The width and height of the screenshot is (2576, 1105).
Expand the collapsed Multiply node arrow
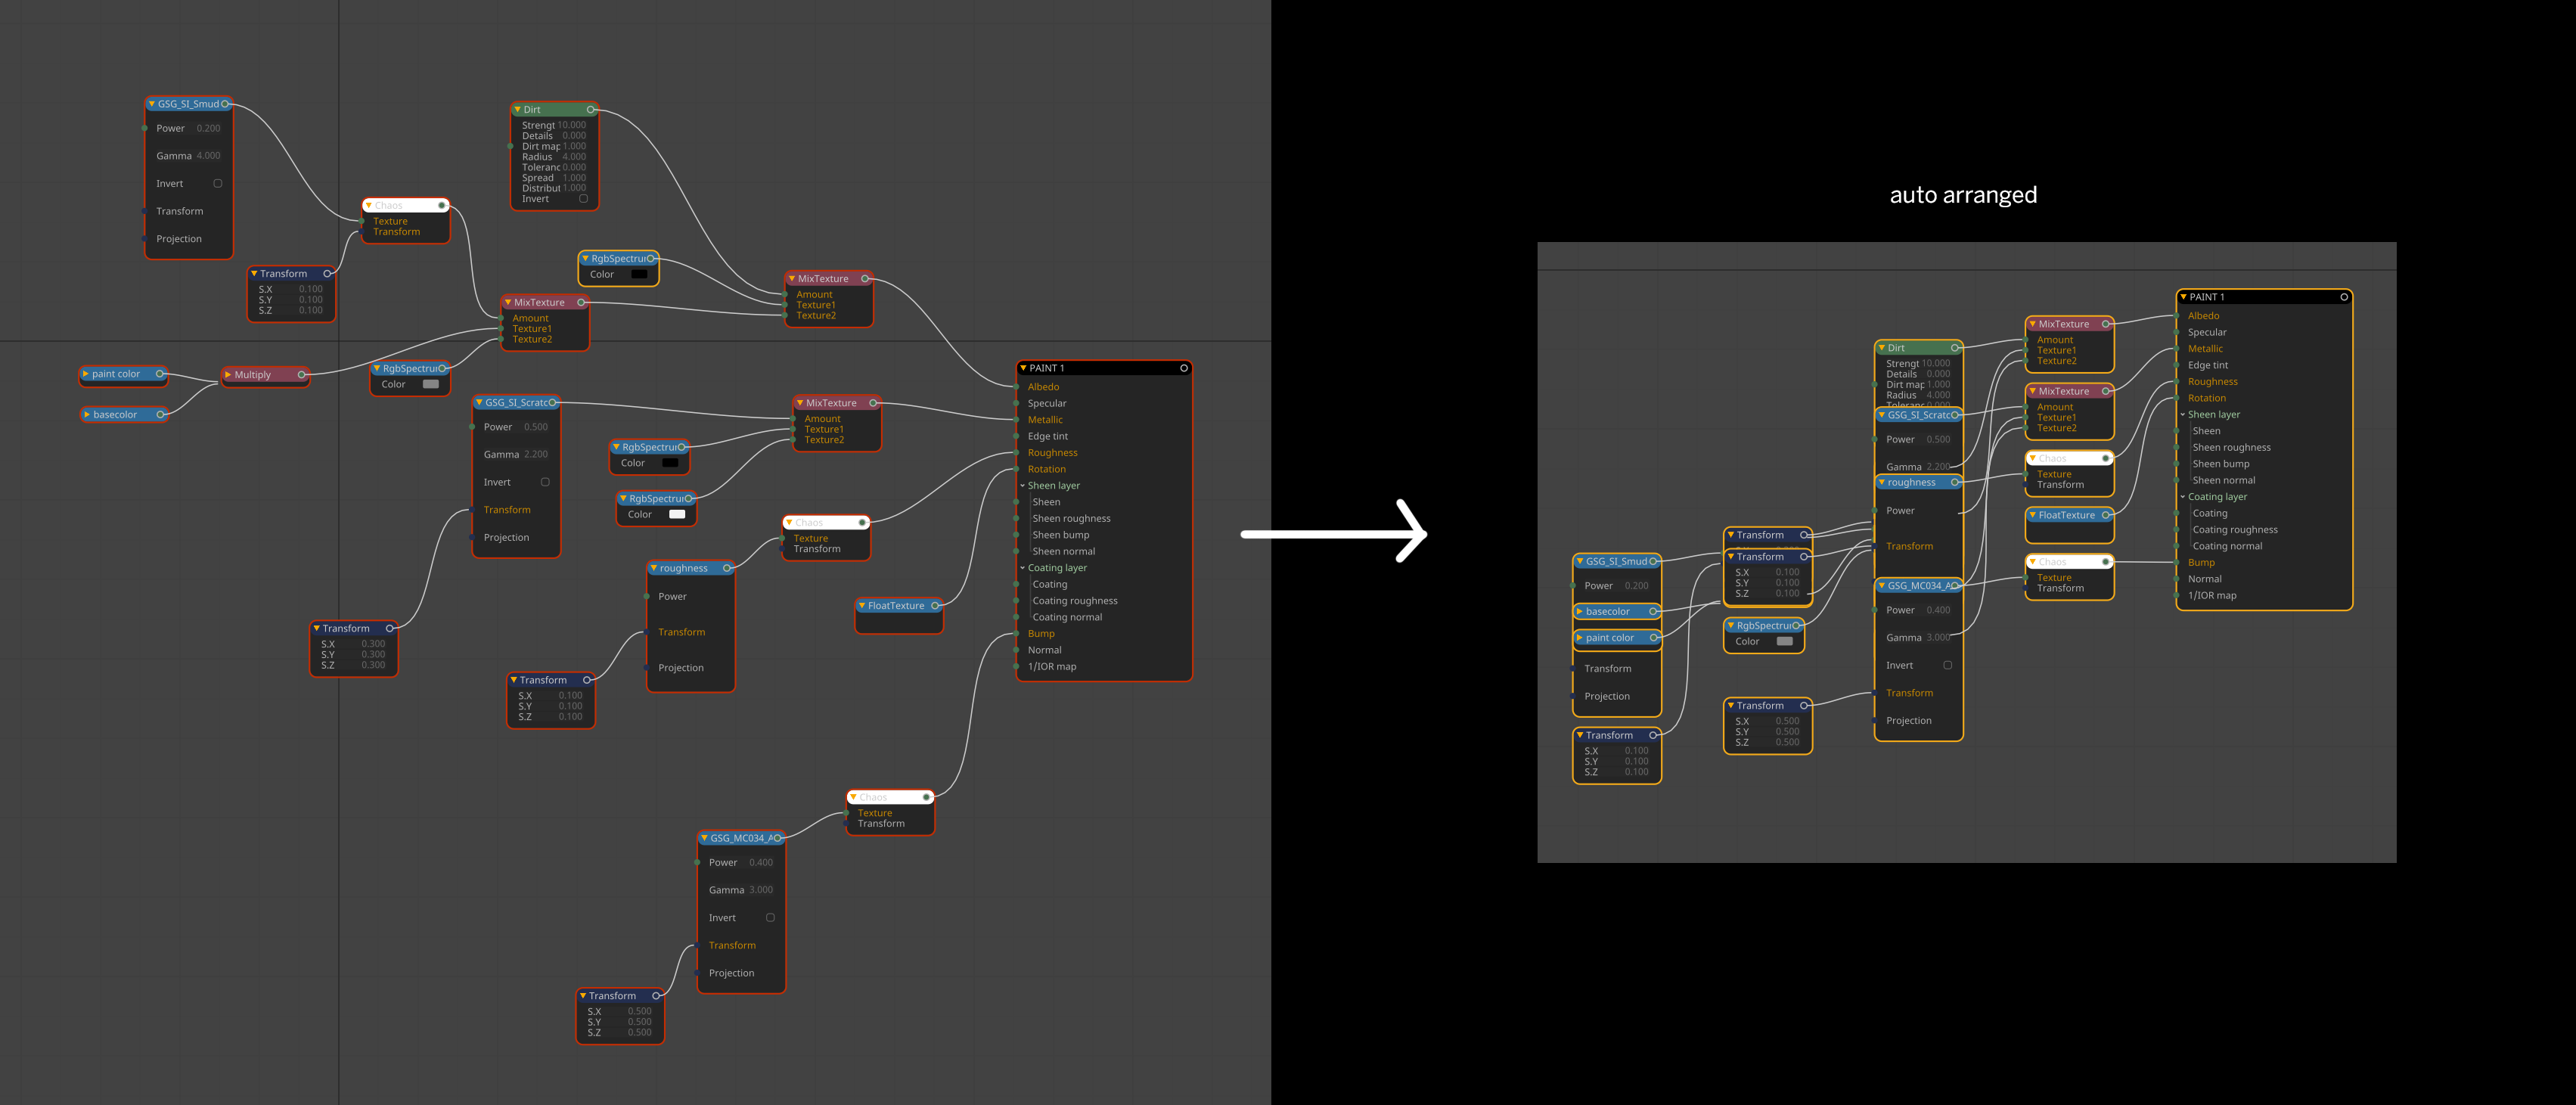pos(229,375)
